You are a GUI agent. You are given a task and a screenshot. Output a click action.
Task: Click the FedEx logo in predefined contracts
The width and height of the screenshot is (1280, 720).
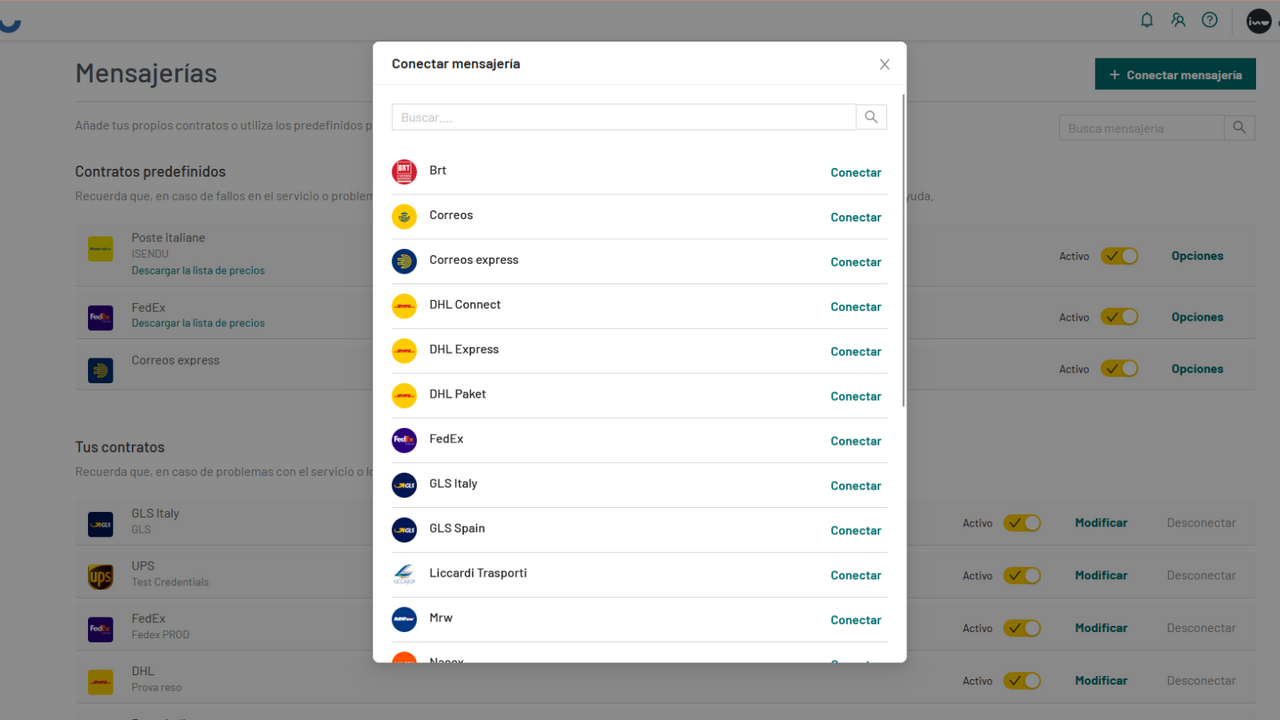(x=100, y=318)
